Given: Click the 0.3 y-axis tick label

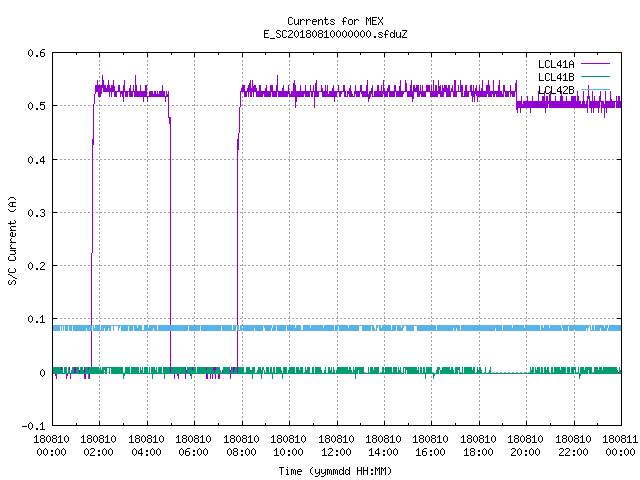Looking at the screenshot, I should 36,213.
